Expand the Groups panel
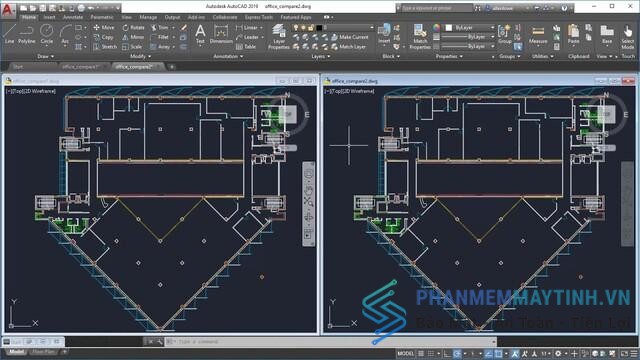Viewport: 640px width, 360px height. coord(509,56)
